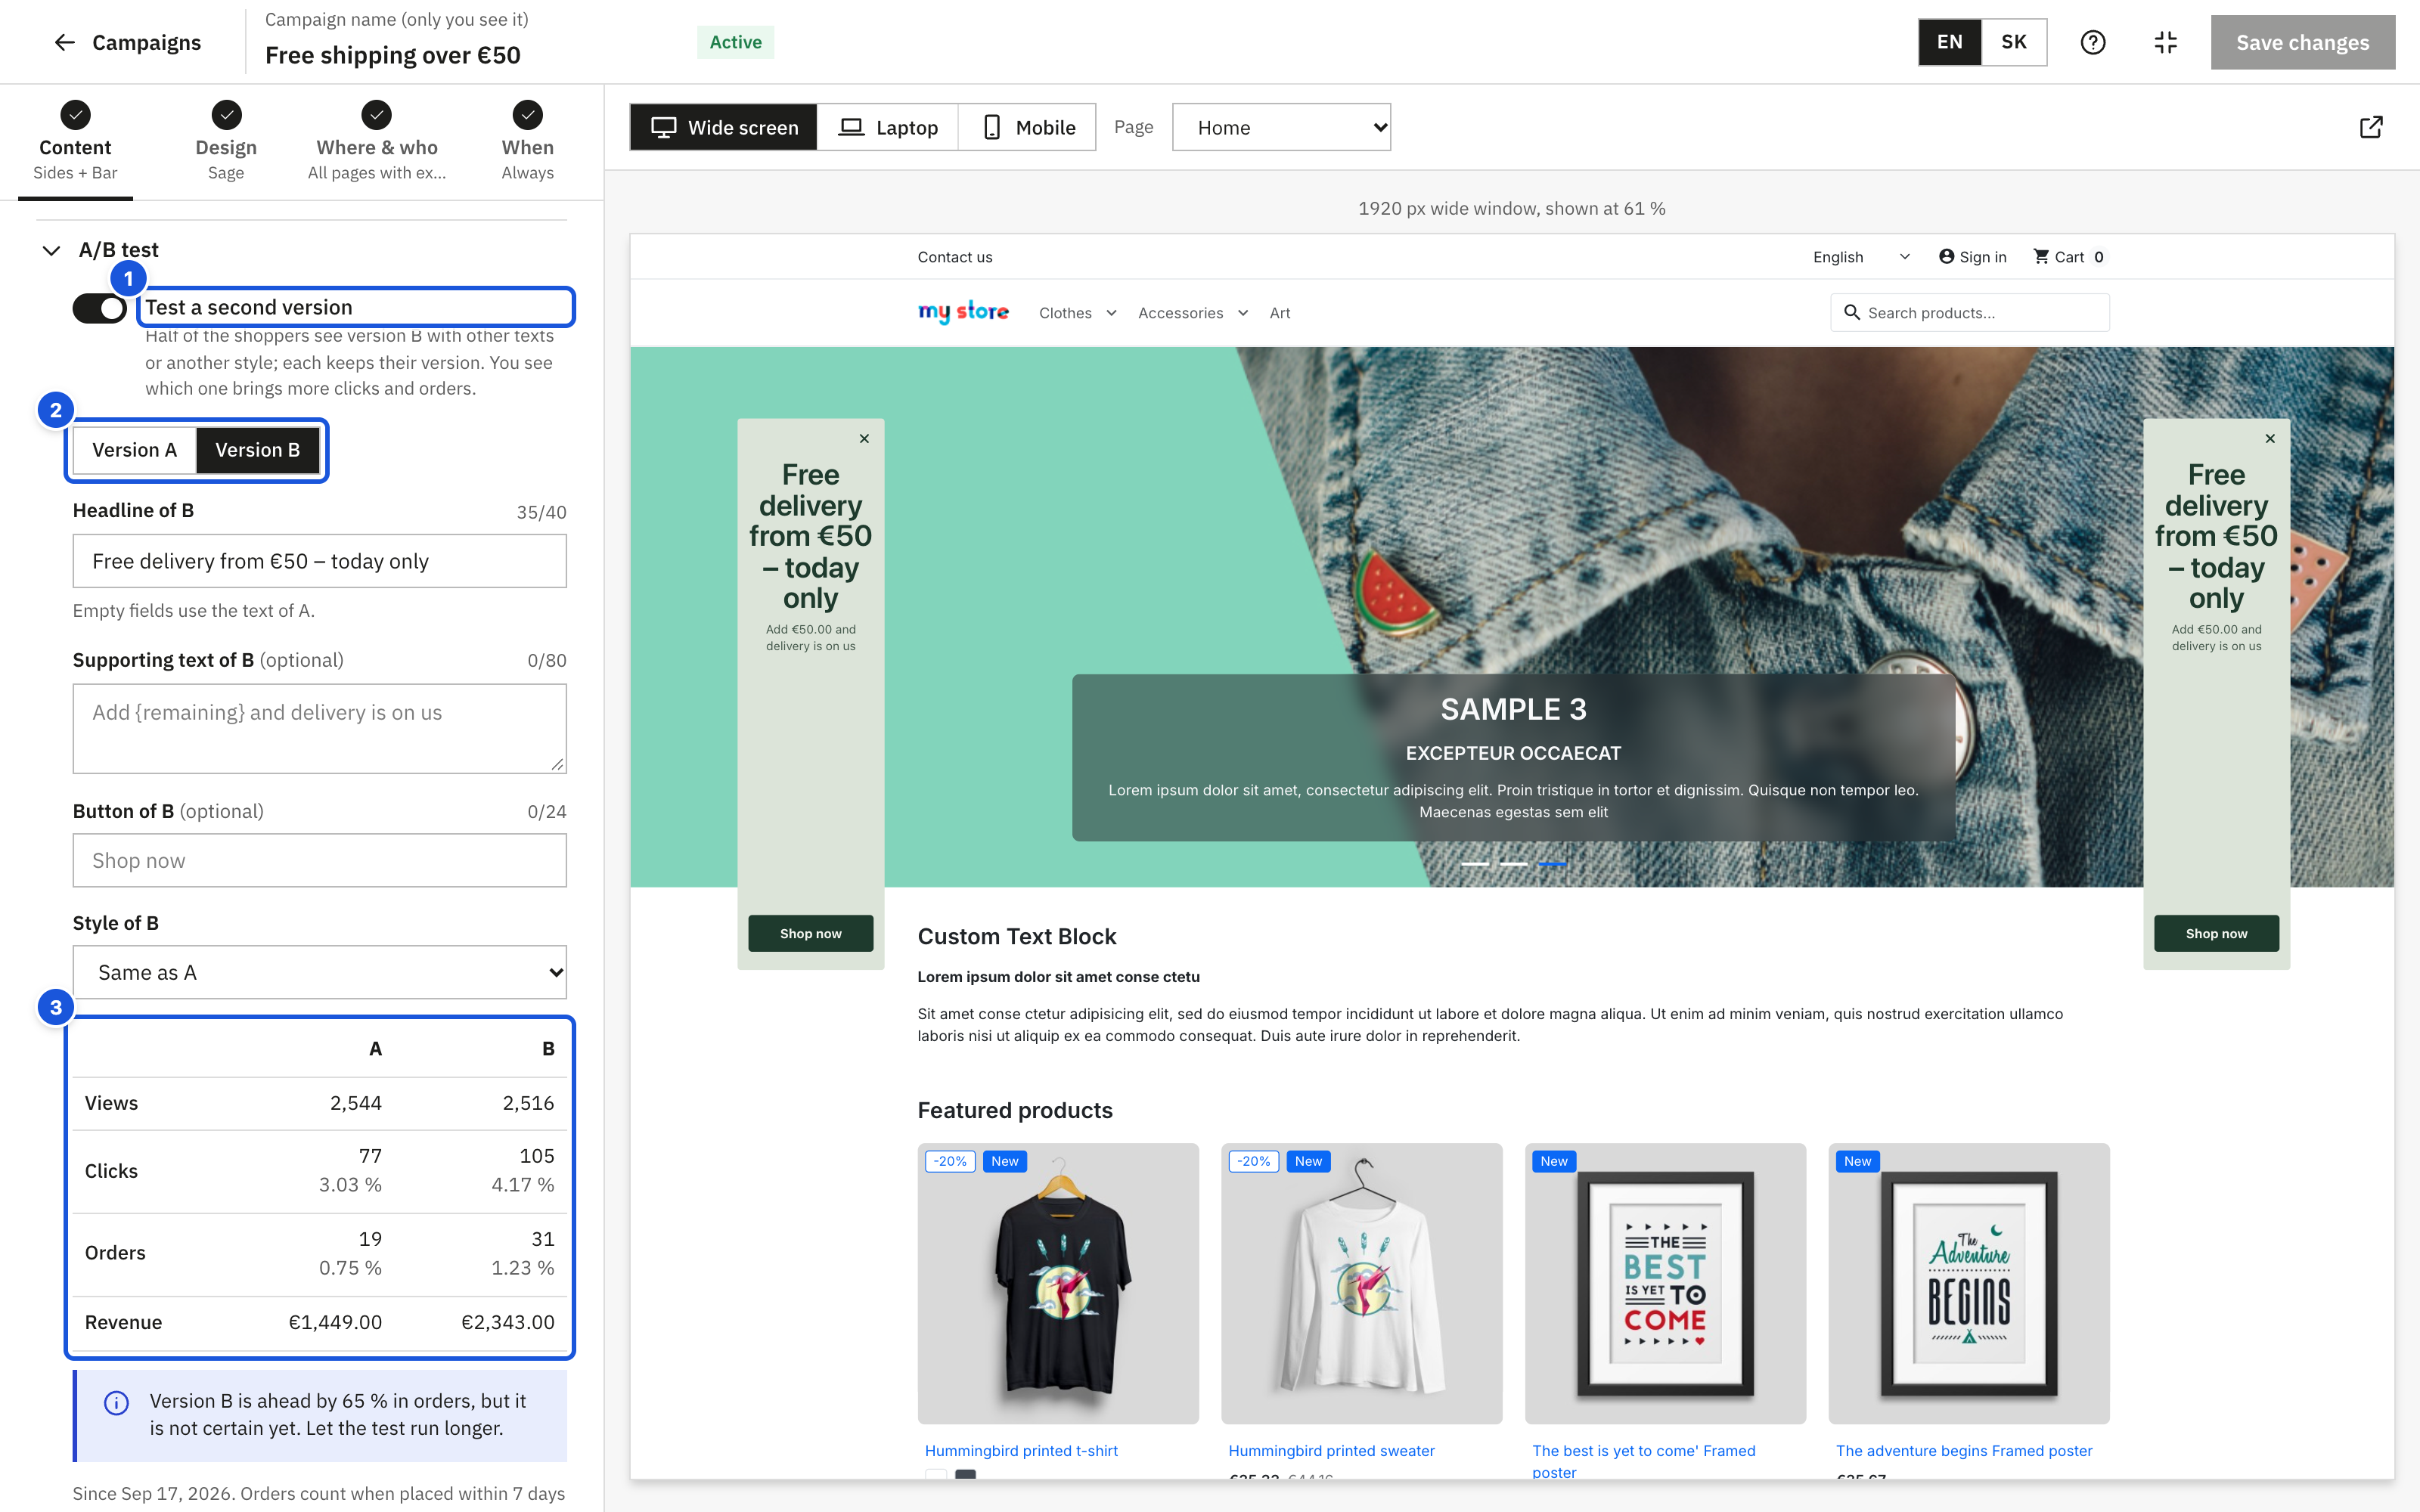Open the English language dropdown in preview
This screenshot has width=2420, height=1512.
[1861, 257]
